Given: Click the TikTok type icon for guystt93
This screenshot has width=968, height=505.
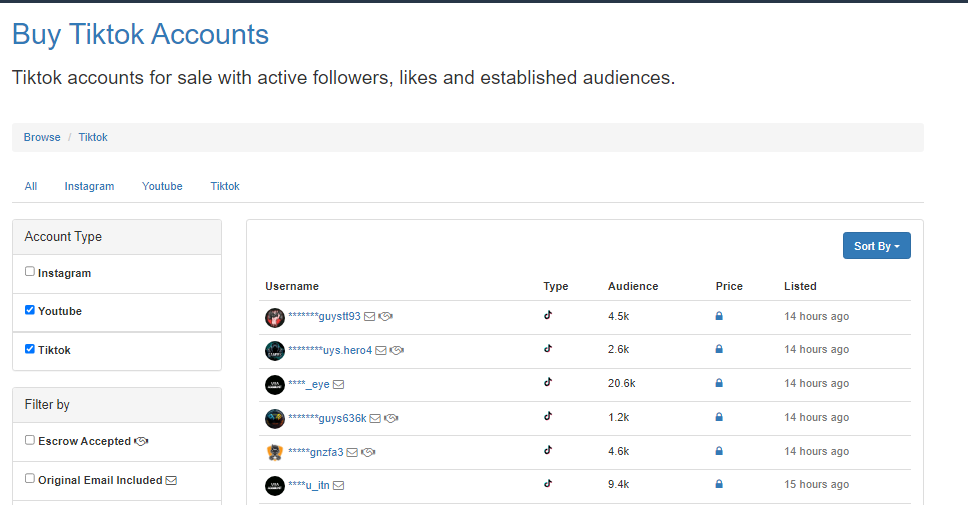Looking at the screenshot, I should tap(548, 315).
